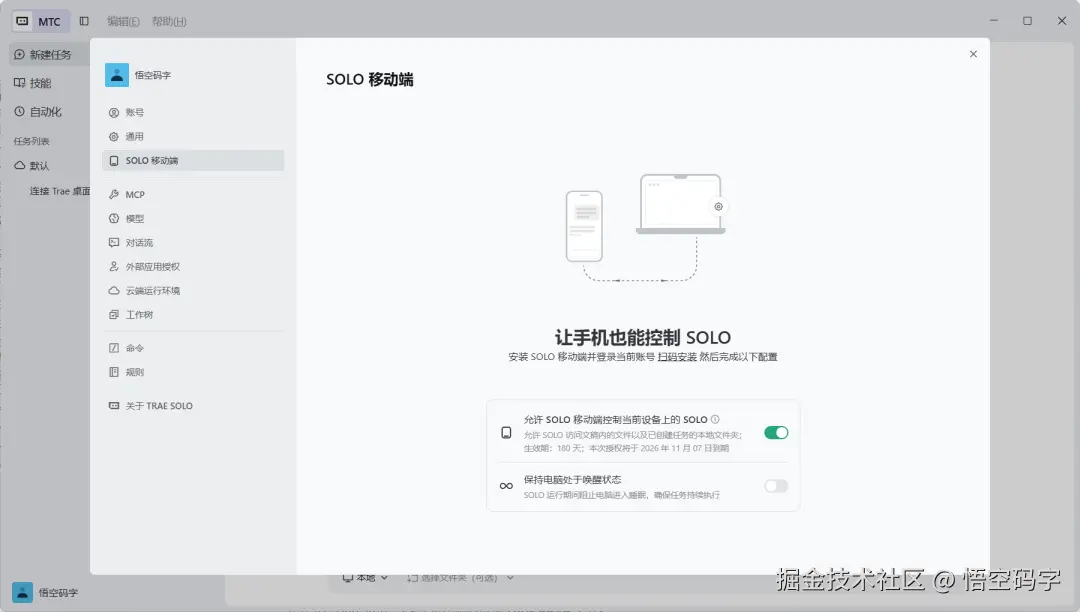Open the 选择文件夹 dropdown behind the dialog
Viewport: 1080px width, 612px height.
point(460,578)
